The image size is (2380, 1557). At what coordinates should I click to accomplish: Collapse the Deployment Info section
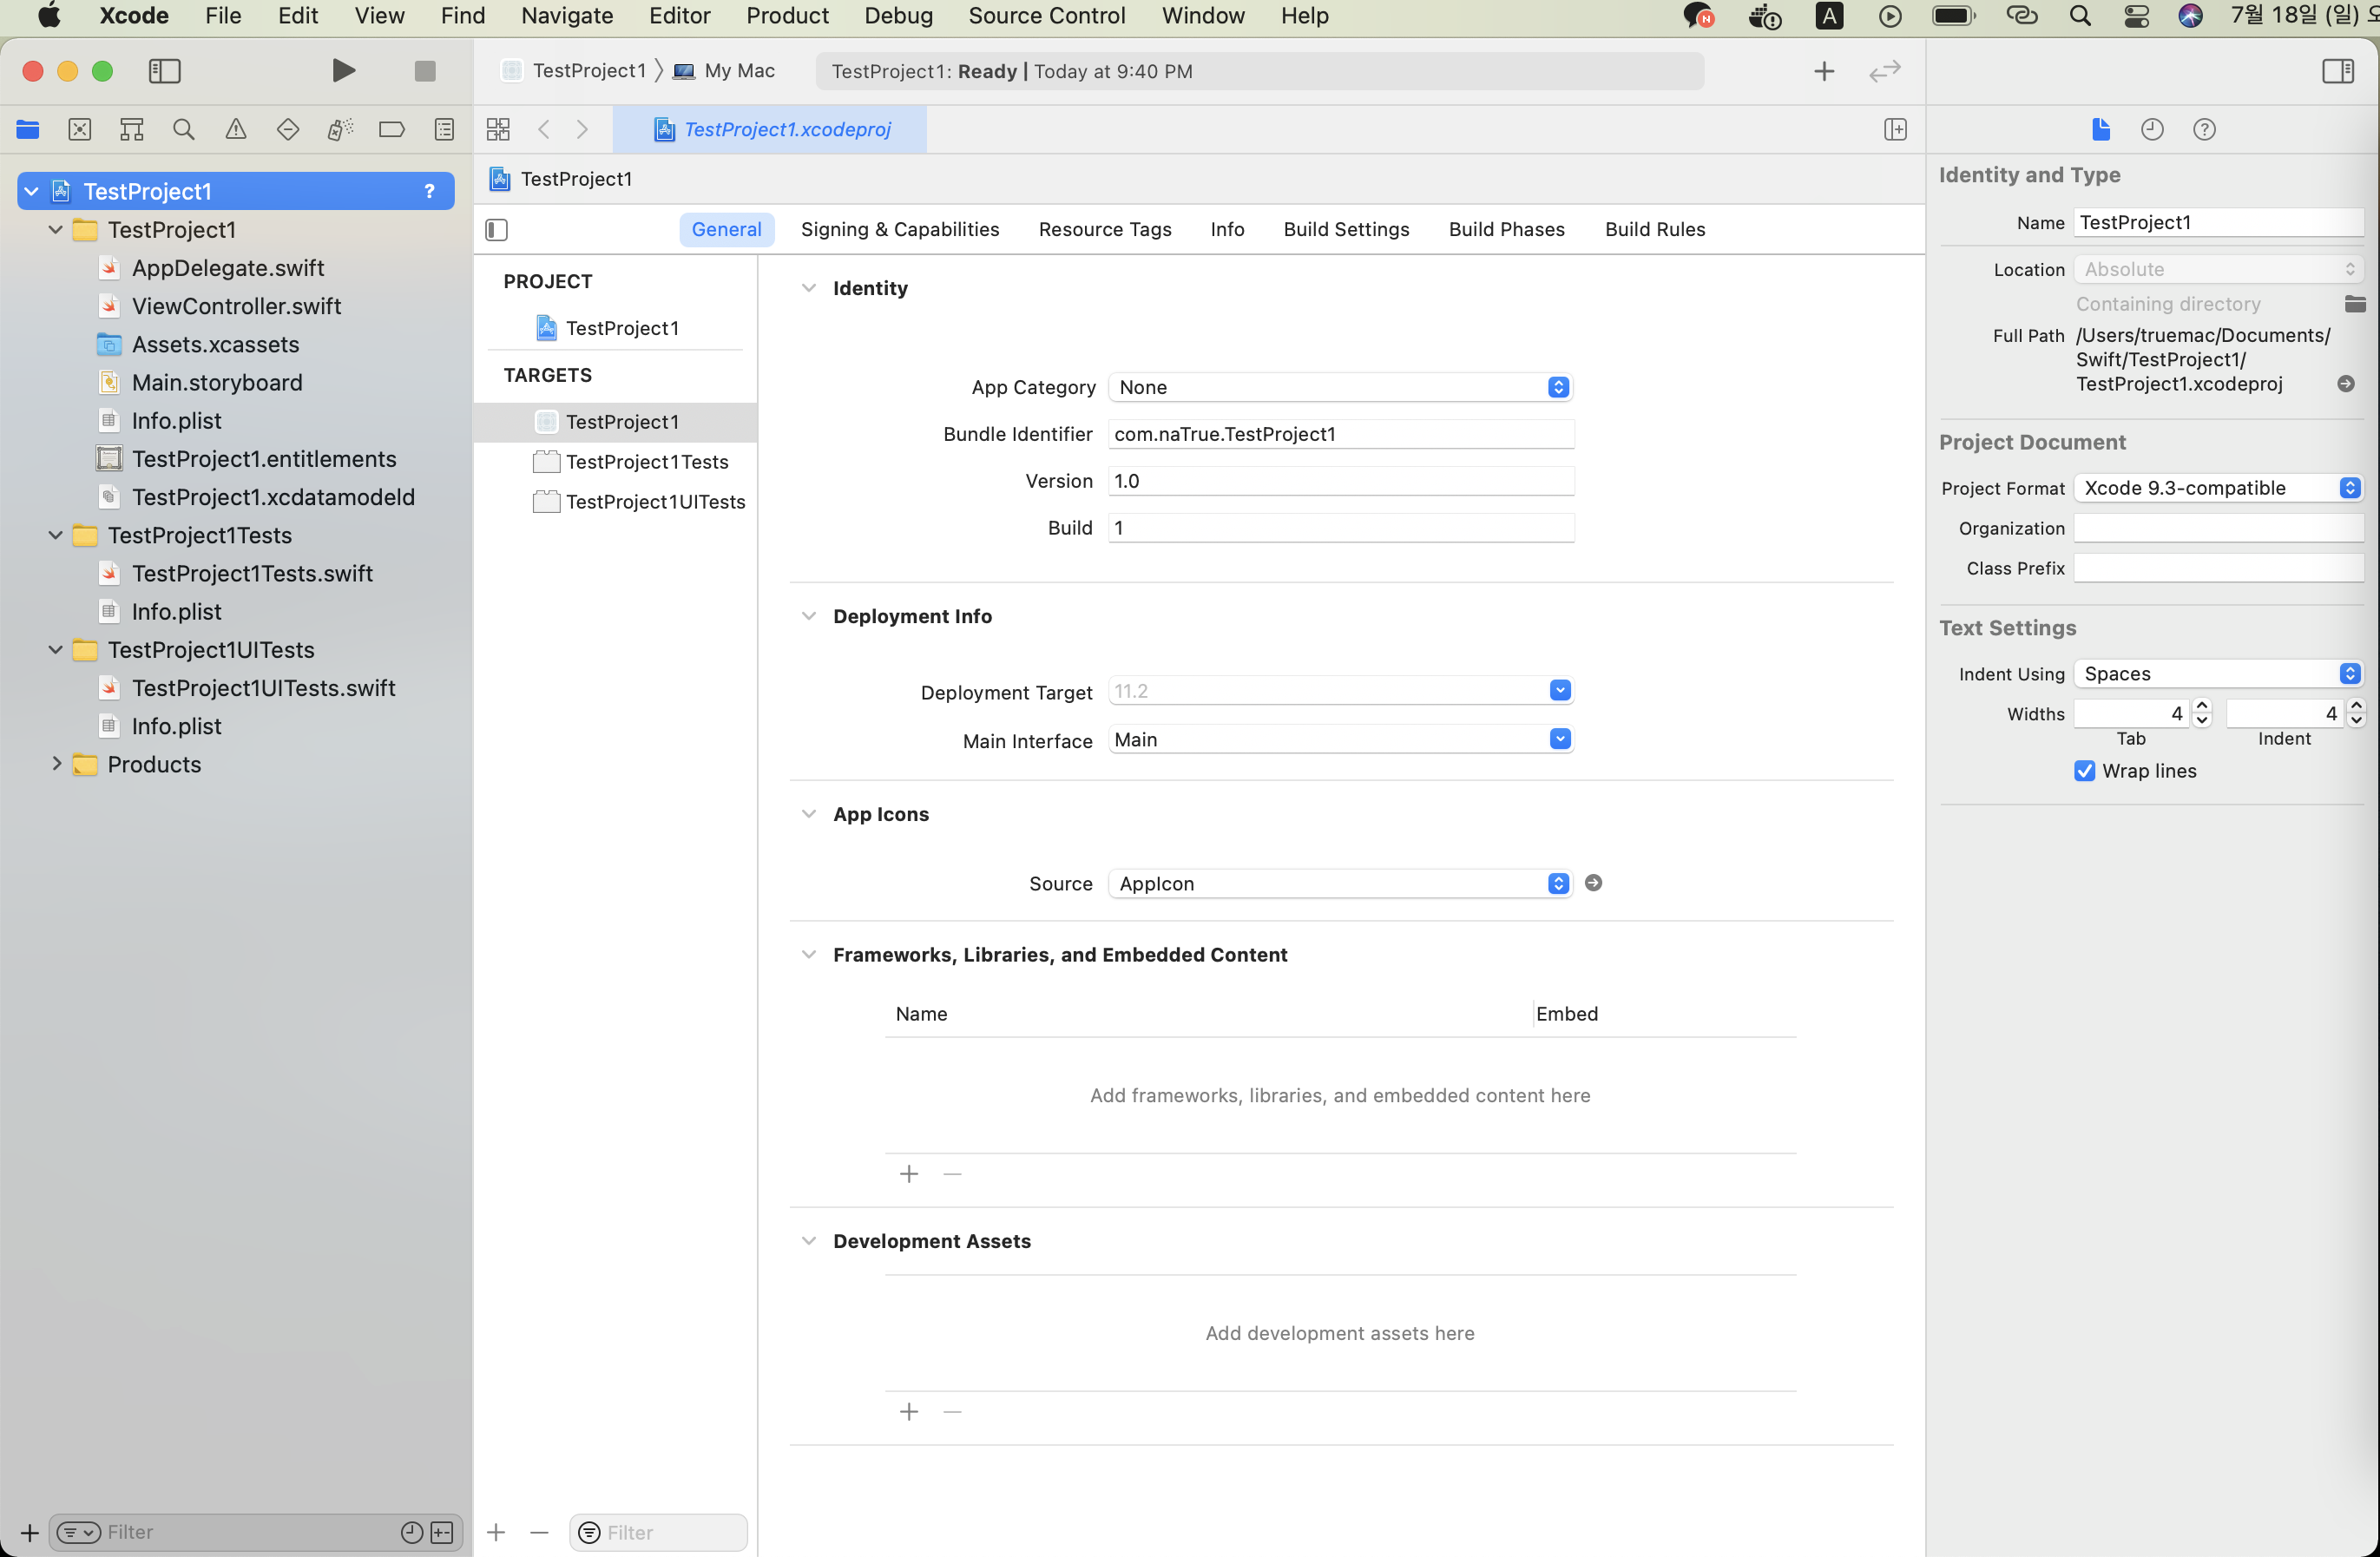coord(809,616)
